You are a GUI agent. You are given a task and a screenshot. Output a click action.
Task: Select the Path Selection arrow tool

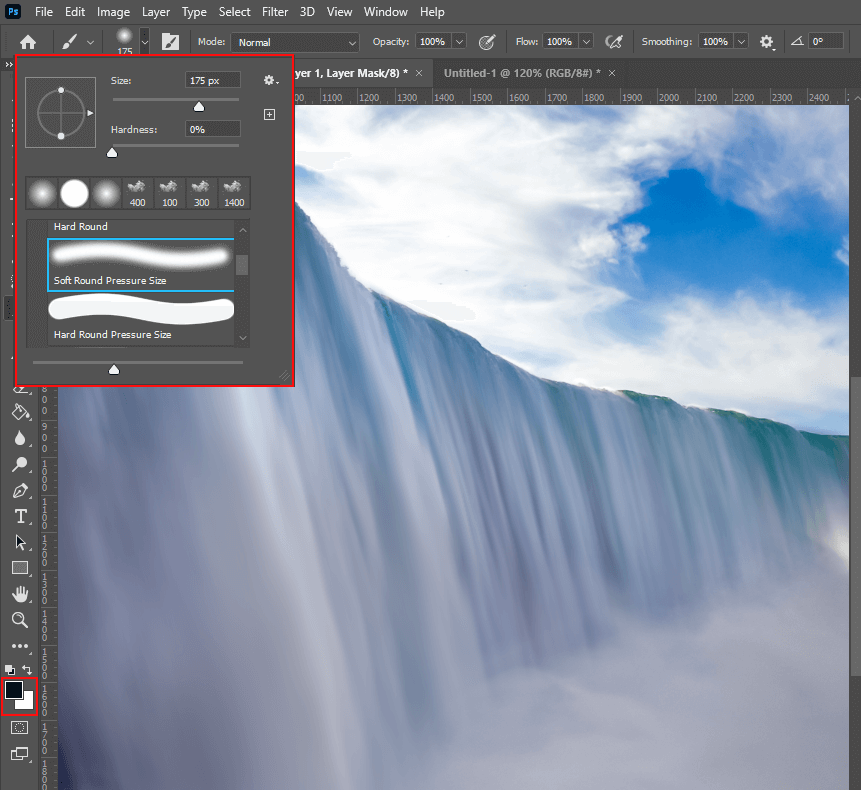pyautogui.click(x=20, y=542)
